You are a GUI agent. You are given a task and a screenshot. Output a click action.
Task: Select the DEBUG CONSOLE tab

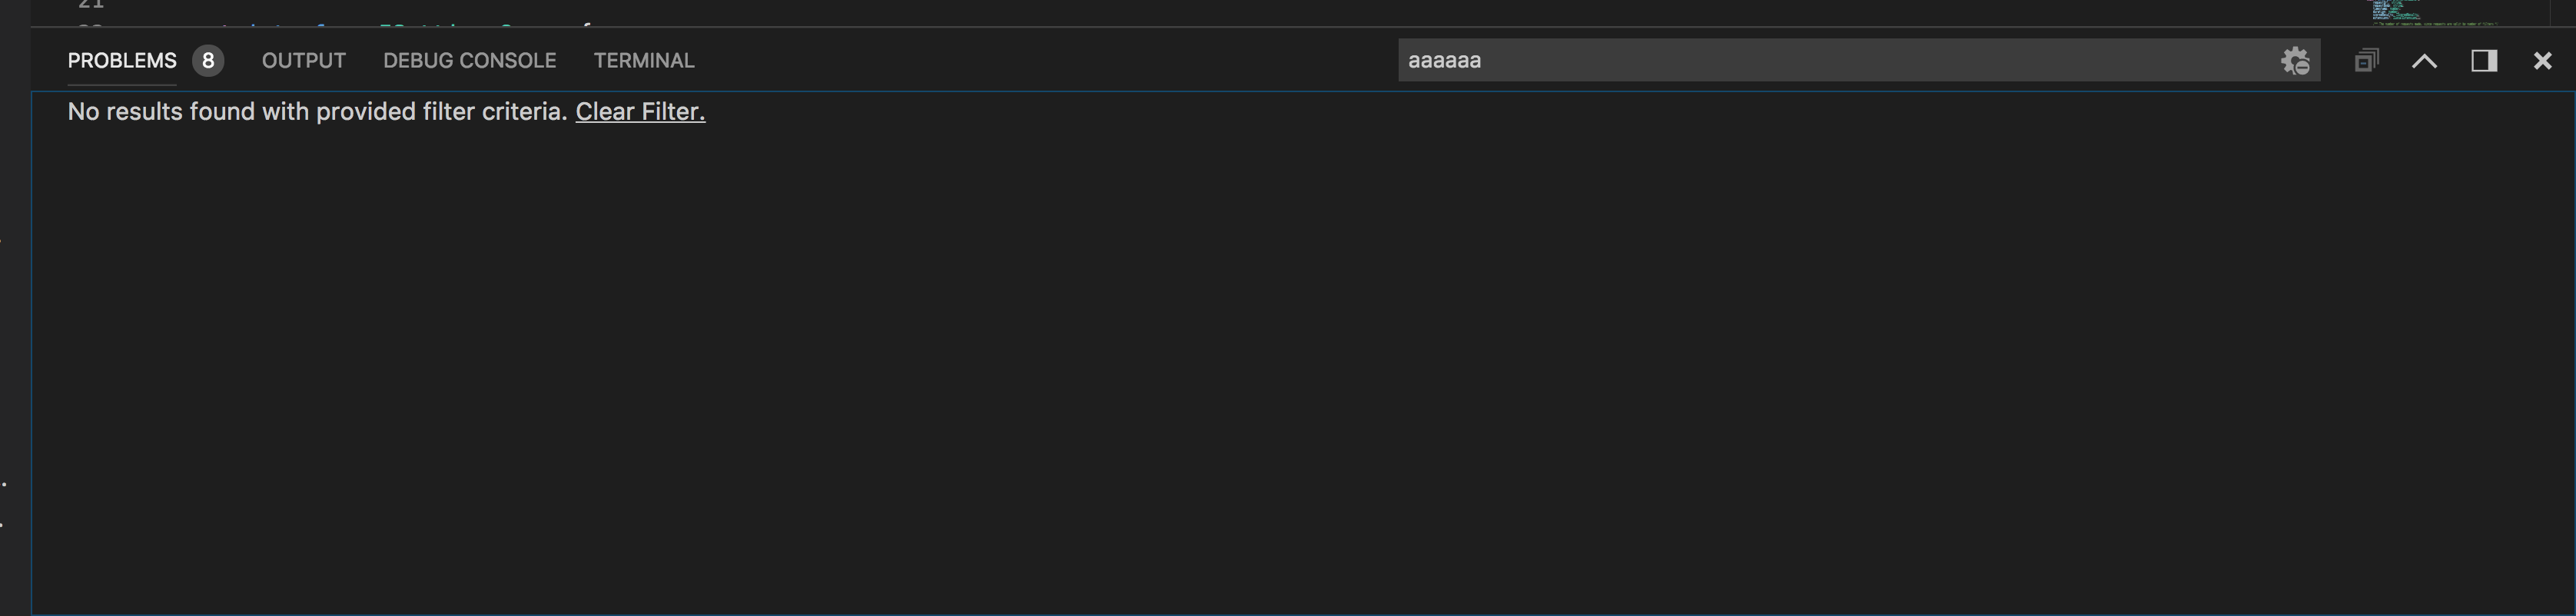[x=470, y=61]
